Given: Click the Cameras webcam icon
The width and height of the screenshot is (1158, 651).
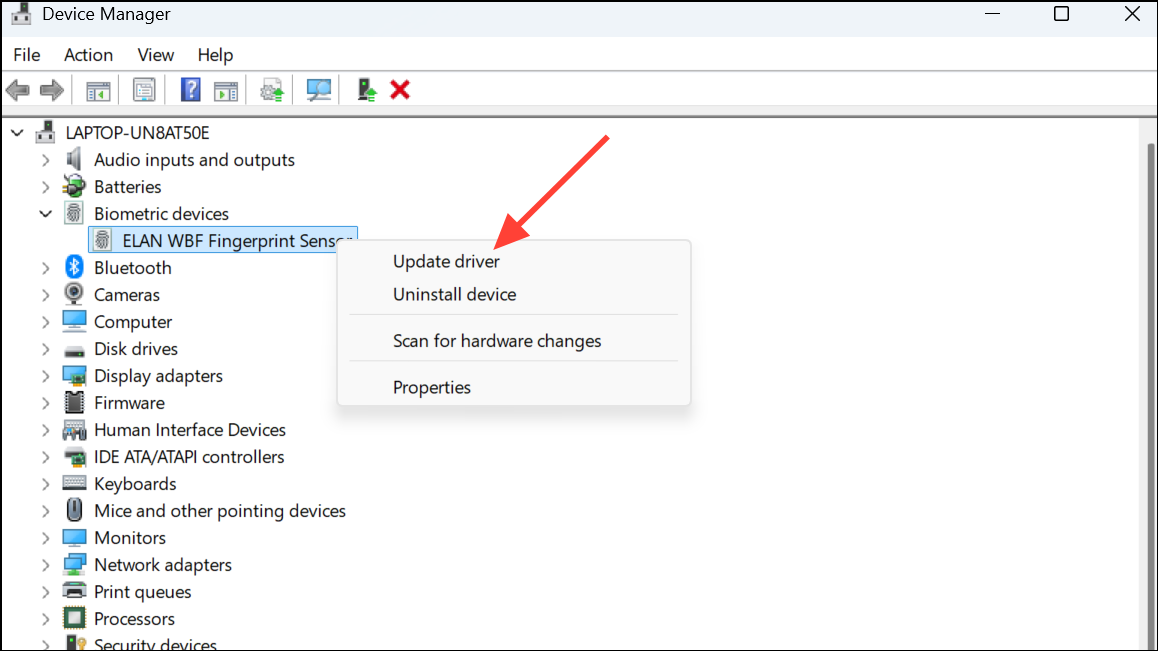Looking at the screenshot, I should pyautogui.click(x=74, y=293).
